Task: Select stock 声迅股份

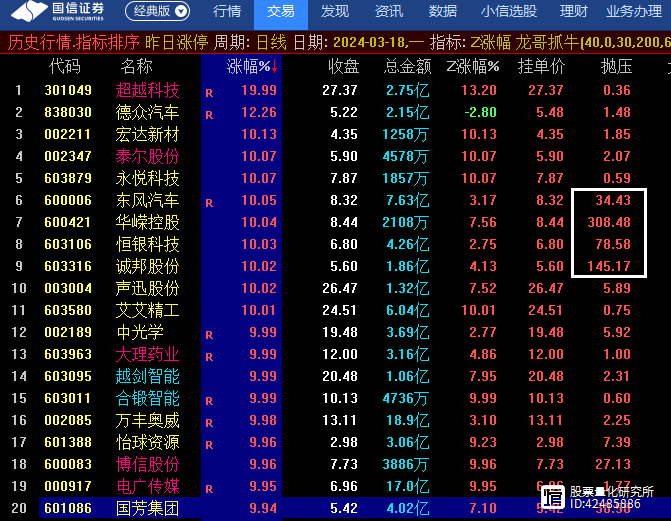Action: (147, 288)
